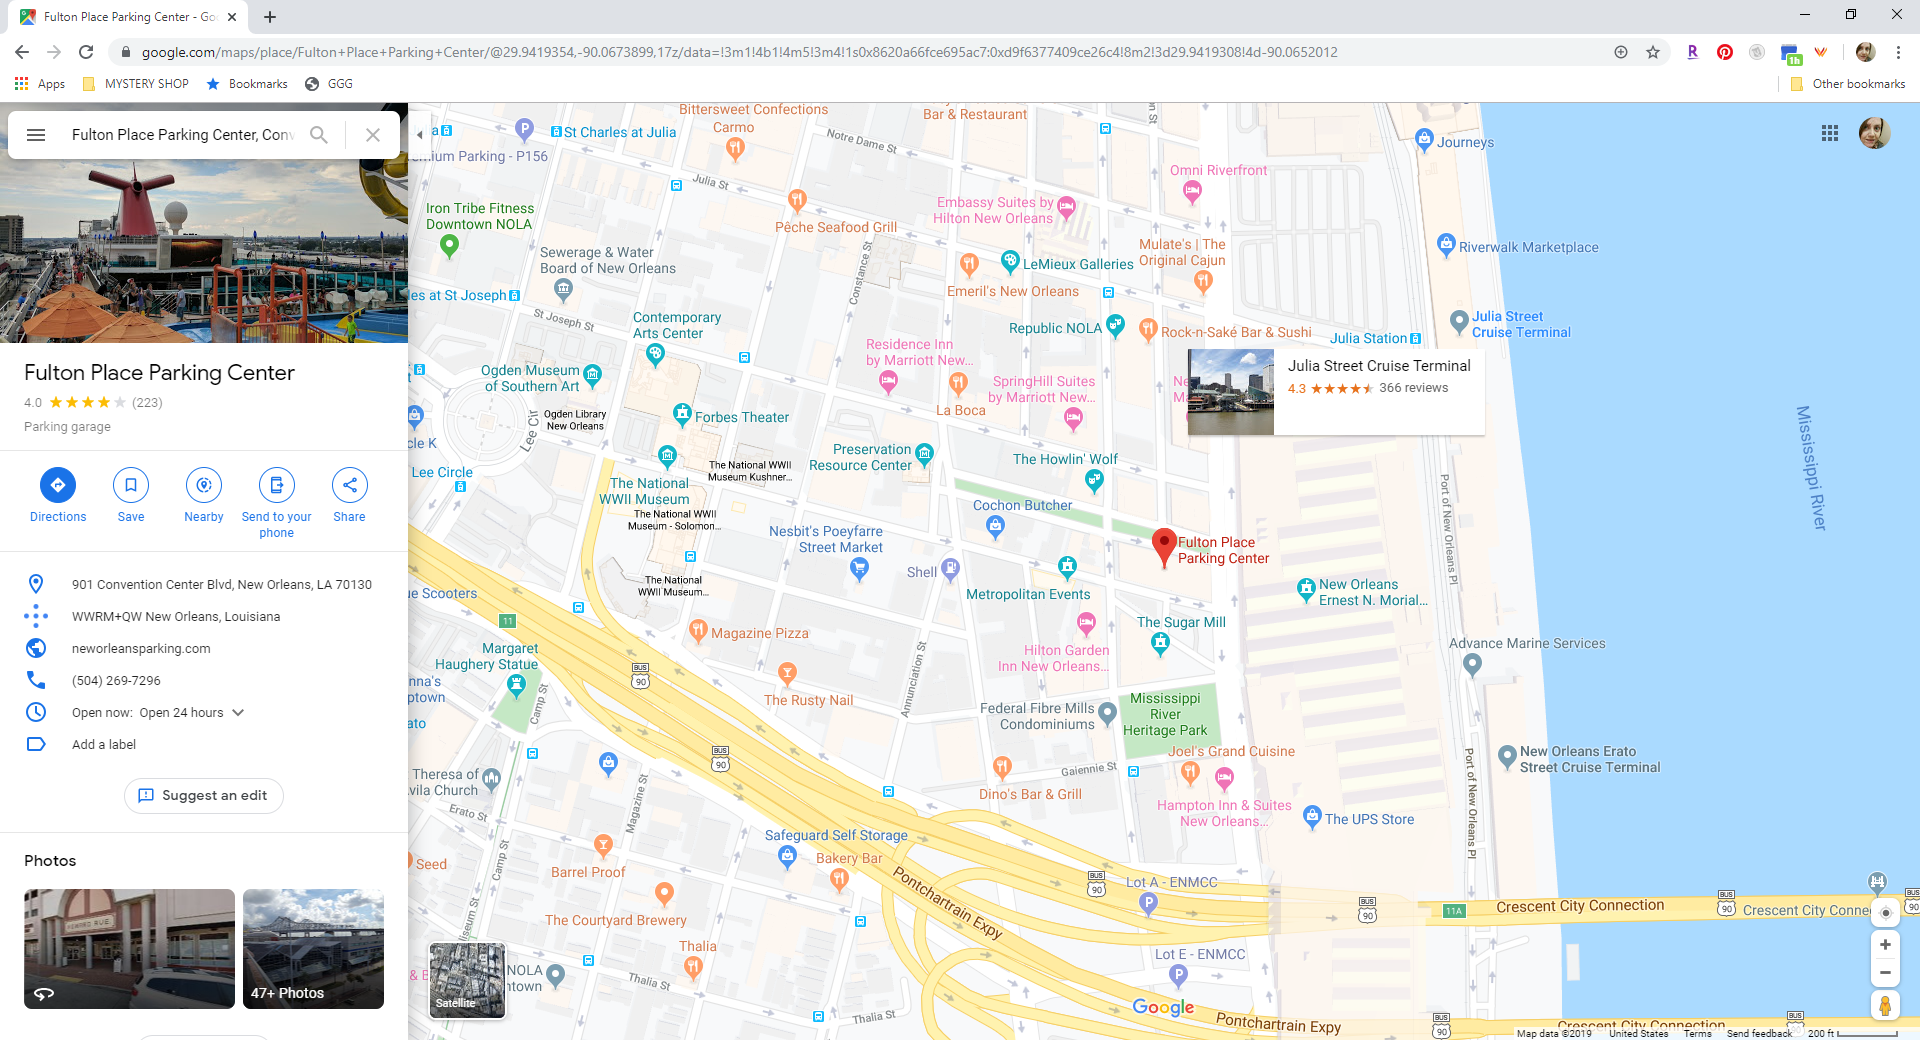The width and height of the screenshot is (1920, 1040).
Task: Reload the page
Action: pos(86,52)
